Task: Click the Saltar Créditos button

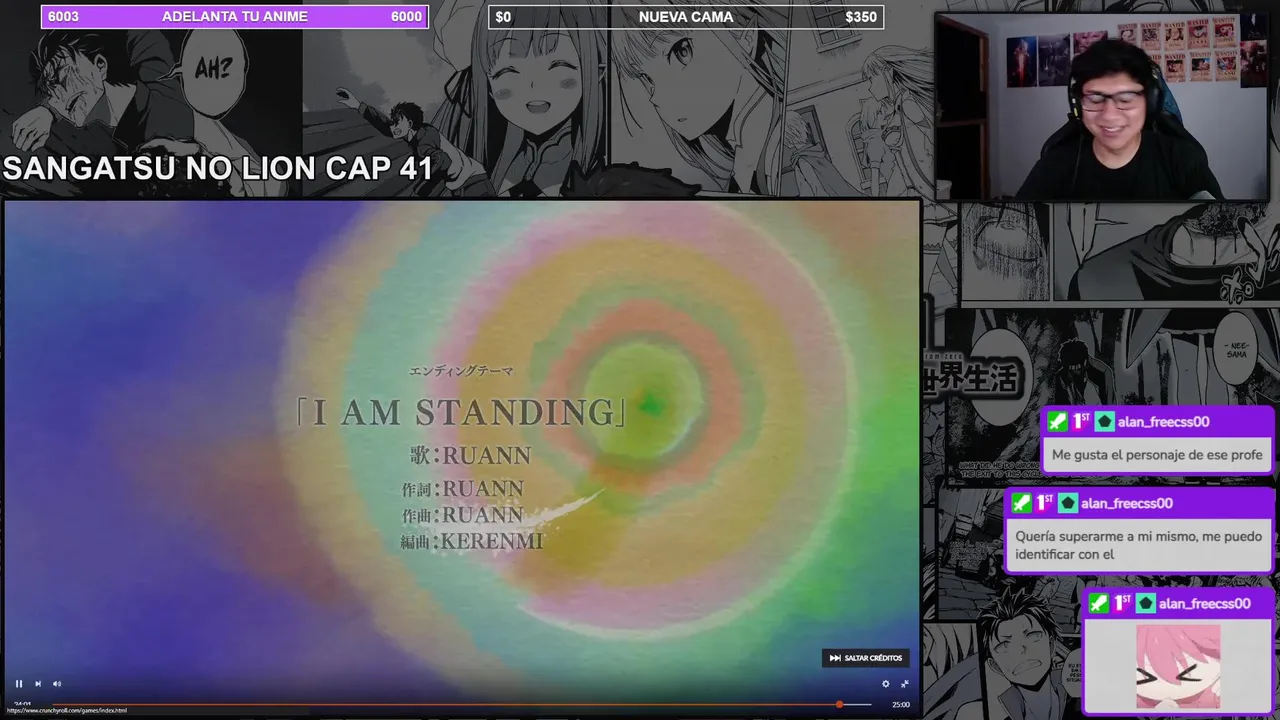Action: (x=866, y=658)
